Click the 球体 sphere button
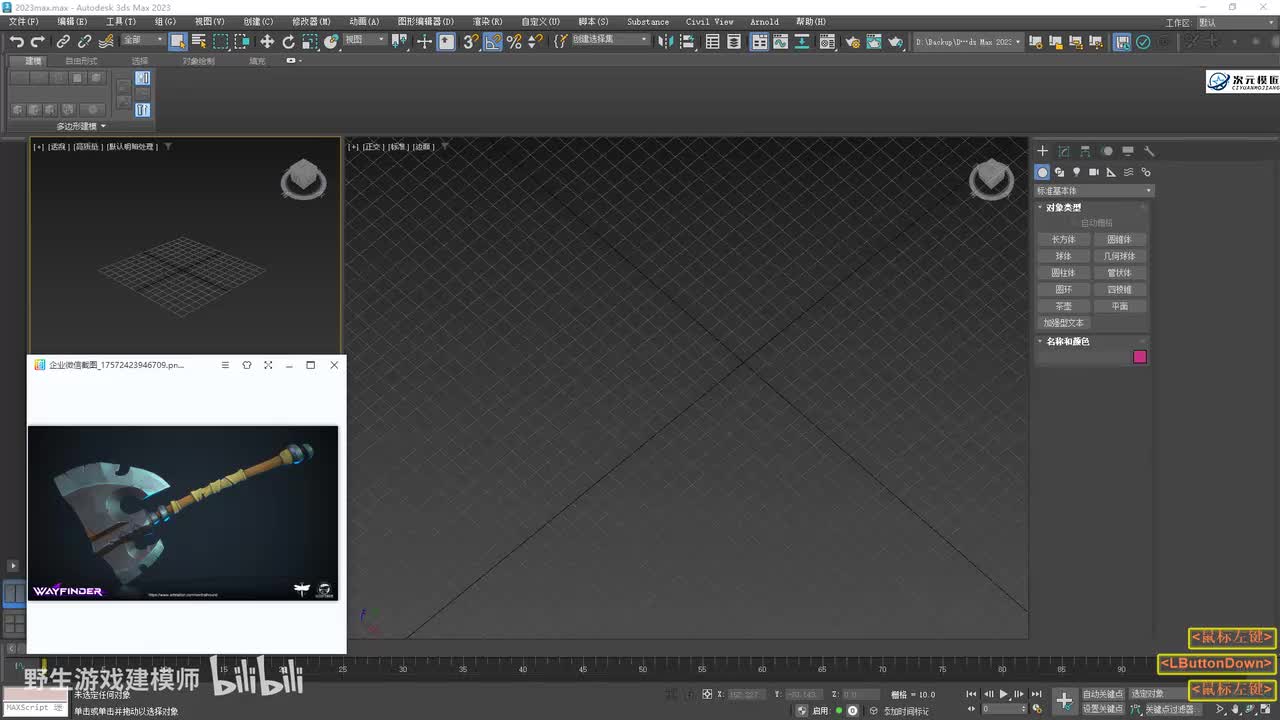Image resolution: width=1280 pixels, height=720 pixels. (x=1063, y=257)
